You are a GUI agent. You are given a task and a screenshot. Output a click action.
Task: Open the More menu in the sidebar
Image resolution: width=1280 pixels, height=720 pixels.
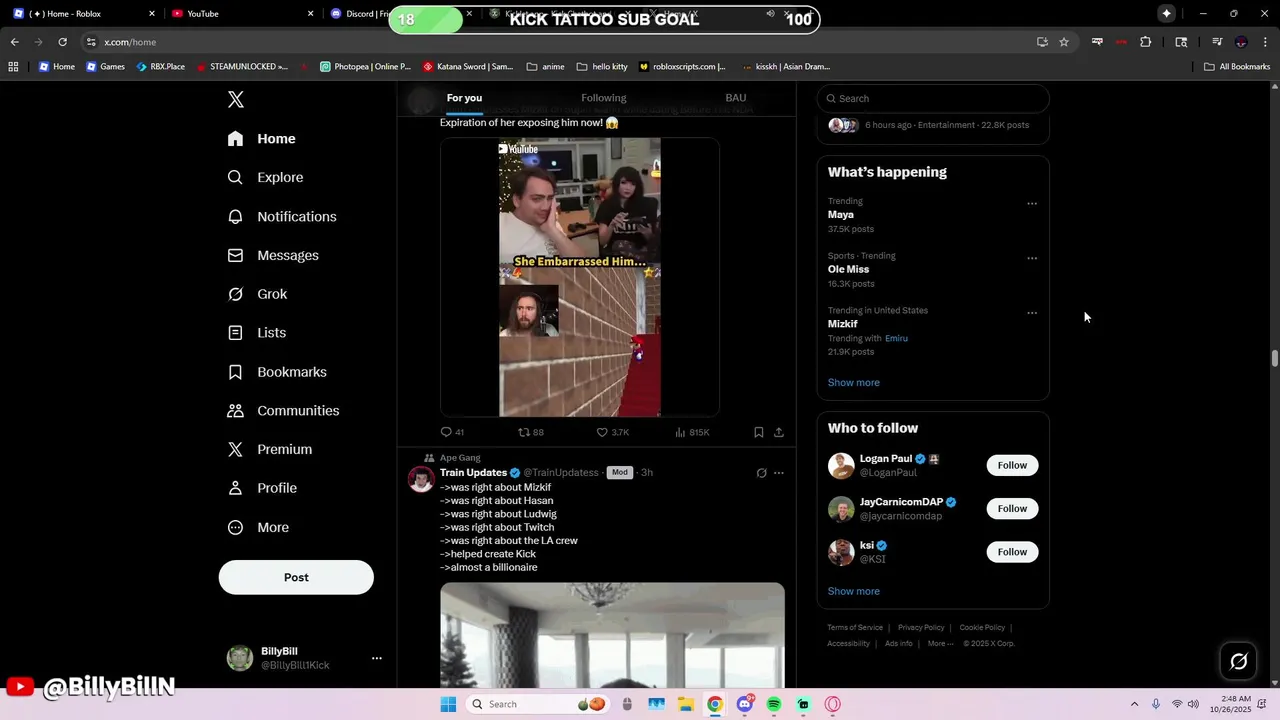[258, 527]
